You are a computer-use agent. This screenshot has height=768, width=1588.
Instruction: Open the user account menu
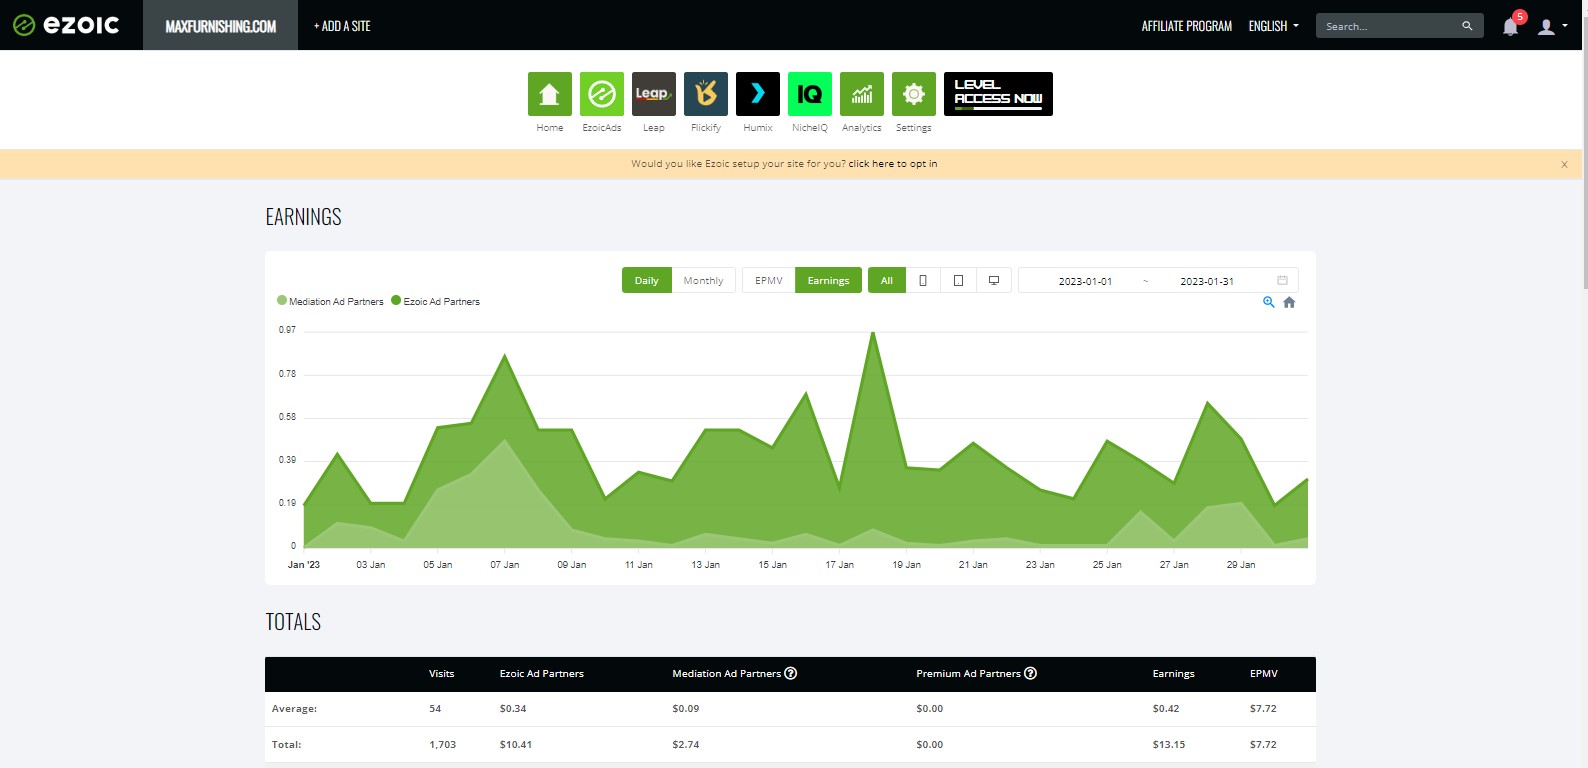[x=1551, y=27]
